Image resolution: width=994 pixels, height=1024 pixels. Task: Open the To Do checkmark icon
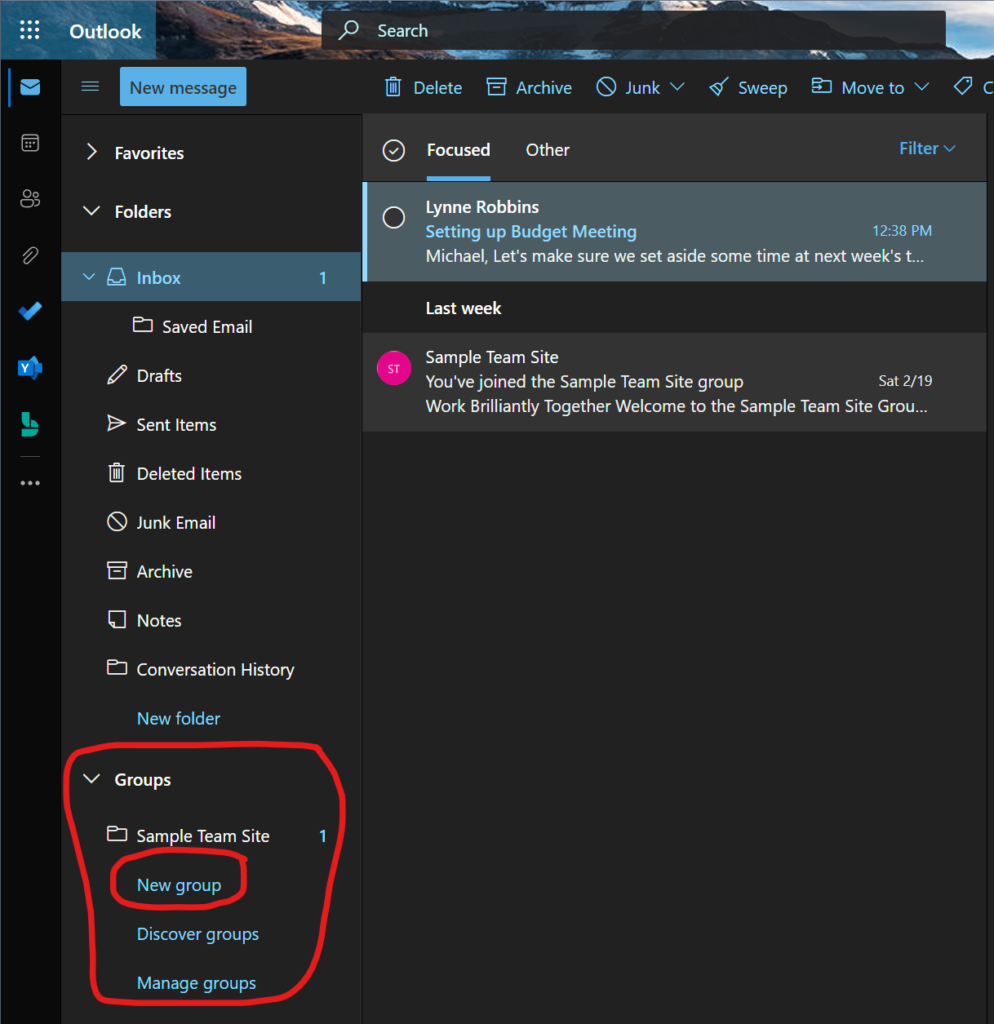[30, 311]
